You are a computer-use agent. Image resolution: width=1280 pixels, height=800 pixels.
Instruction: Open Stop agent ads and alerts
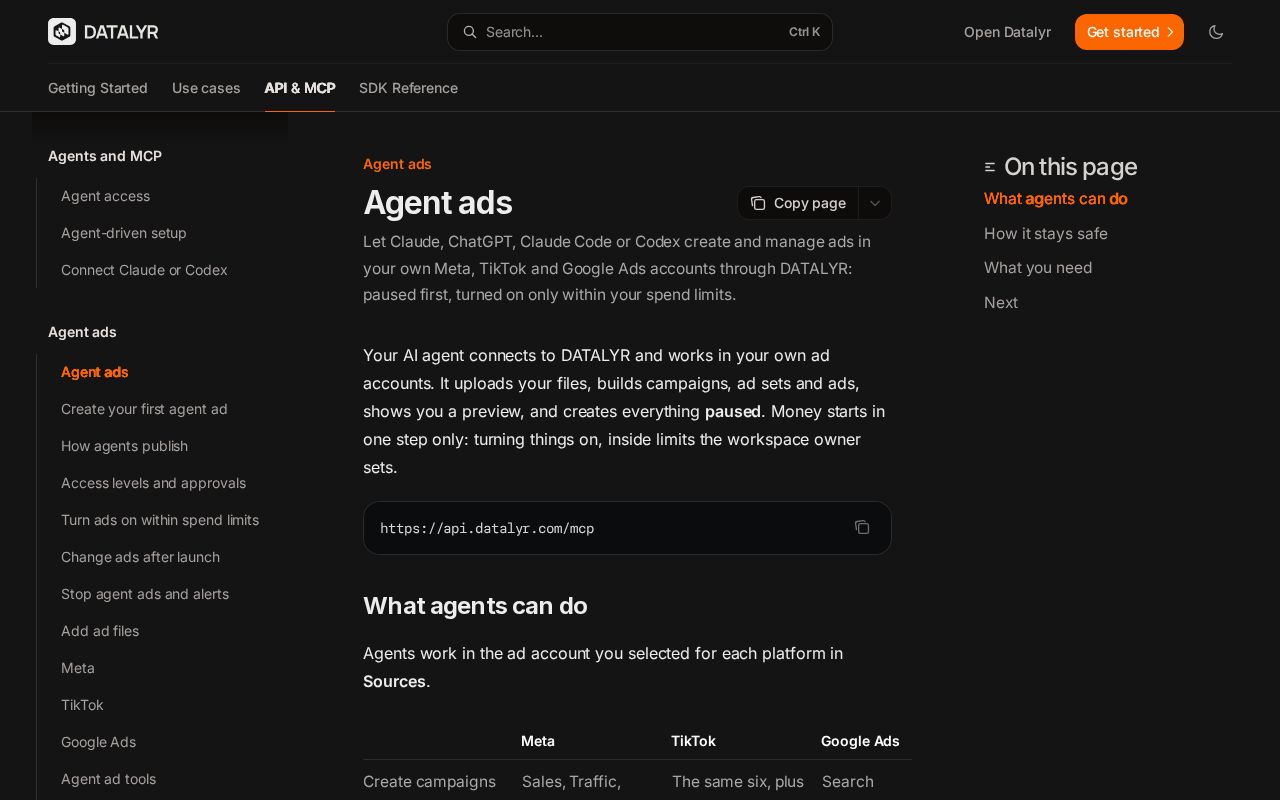coord(145,594)
